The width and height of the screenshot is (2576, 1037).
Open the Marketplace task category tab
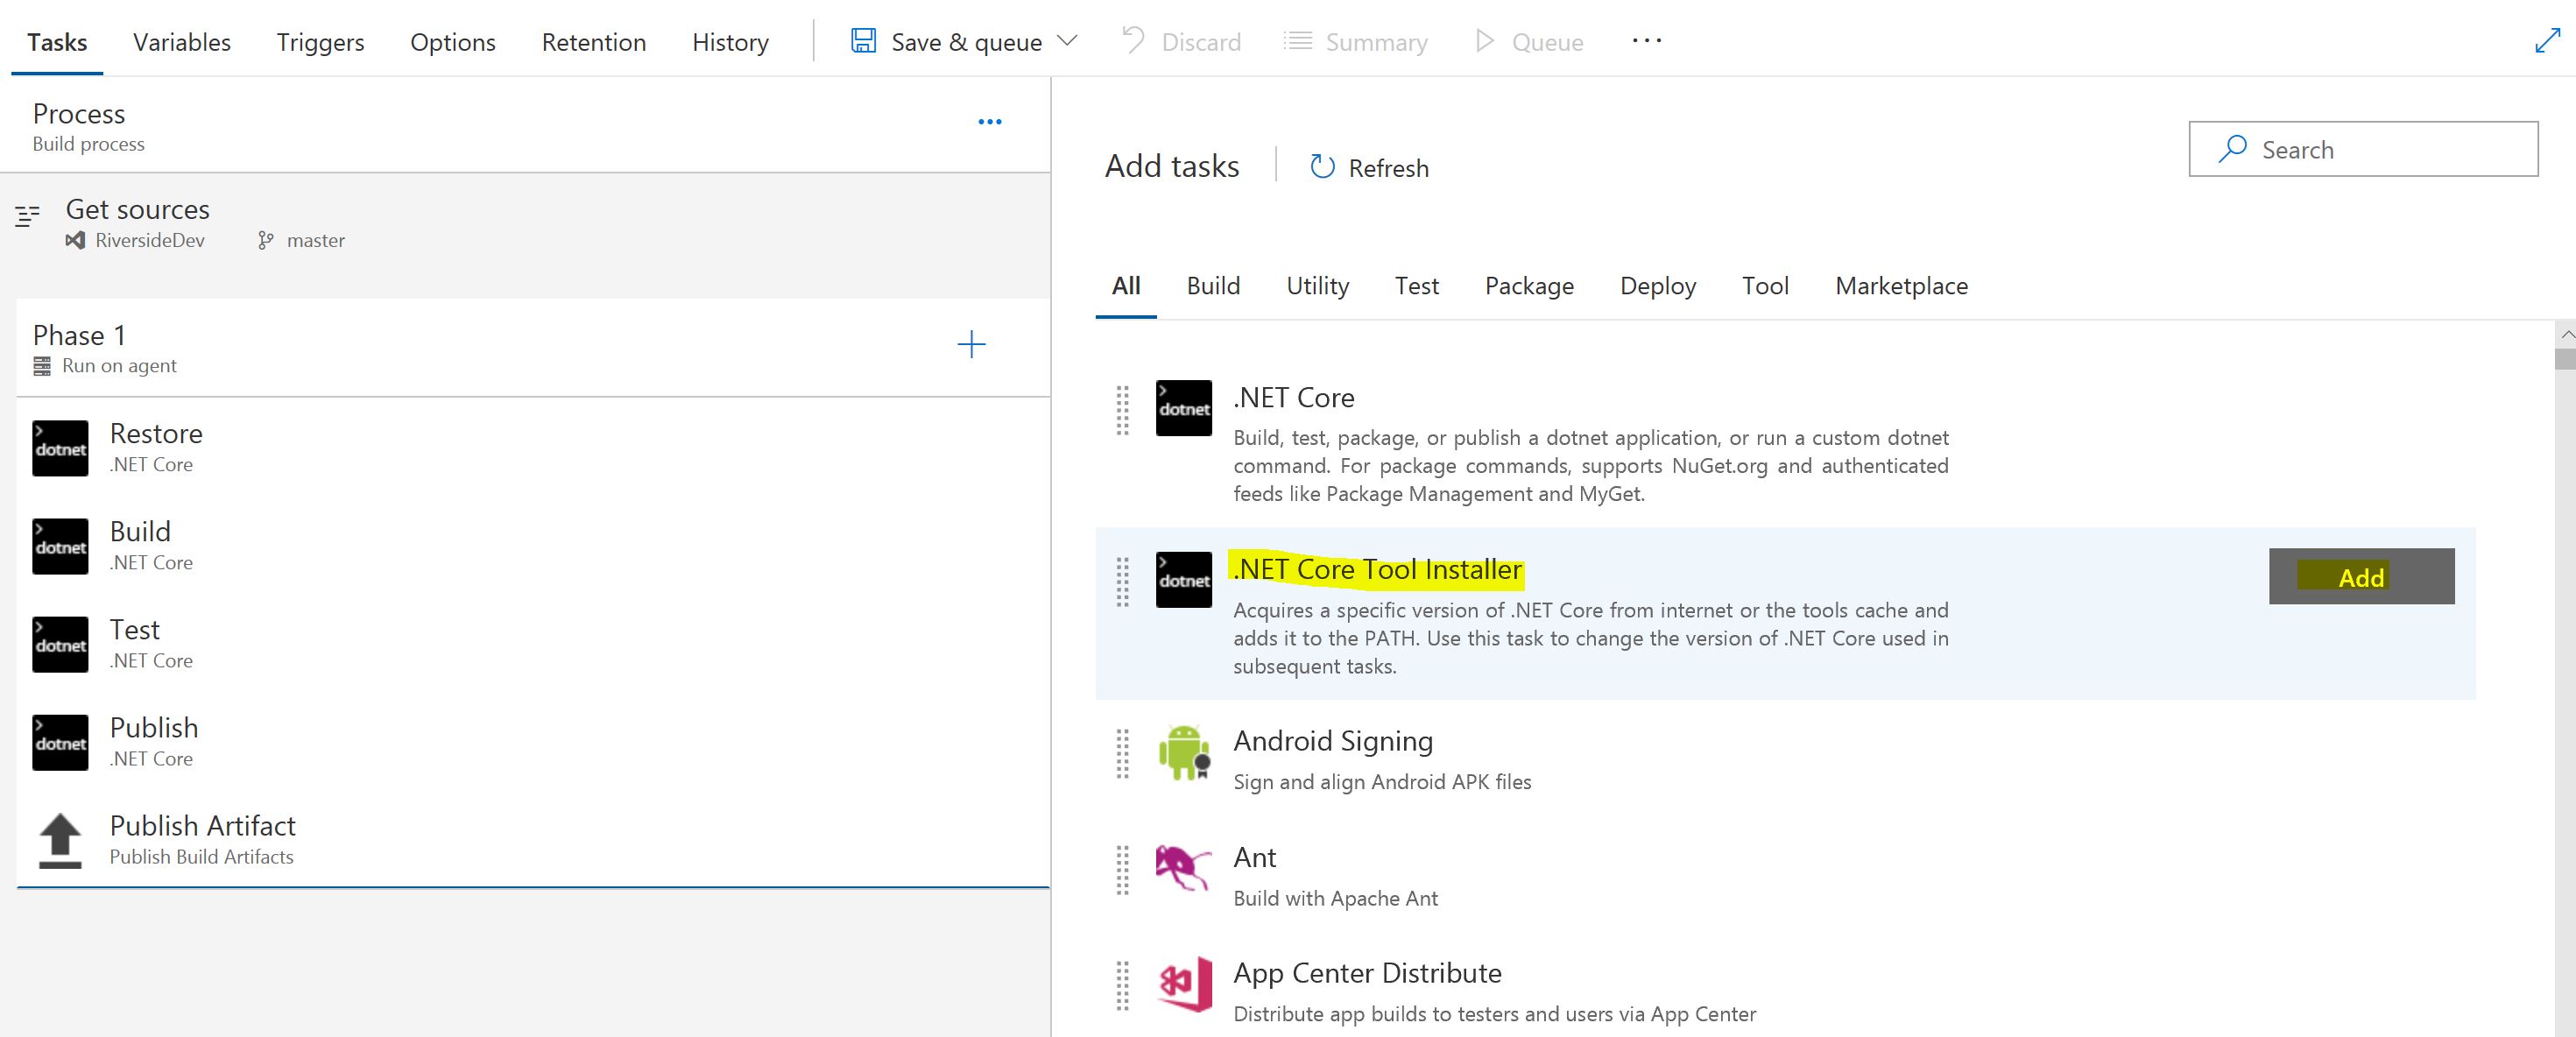1901,286
